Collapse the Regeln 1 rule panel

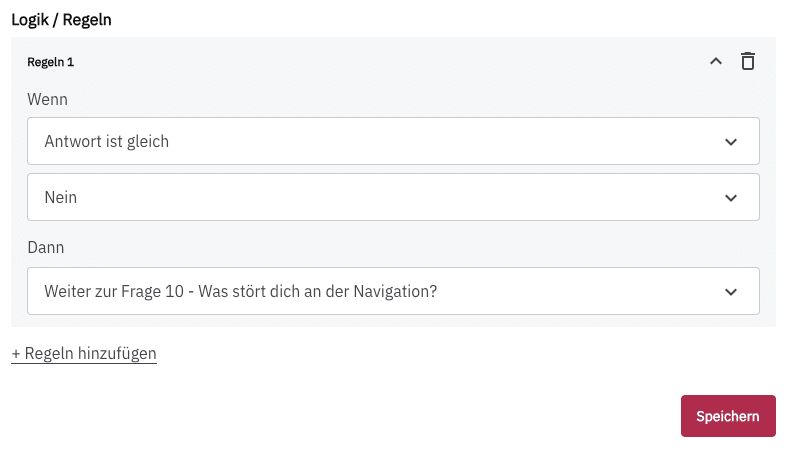(715, 62)
